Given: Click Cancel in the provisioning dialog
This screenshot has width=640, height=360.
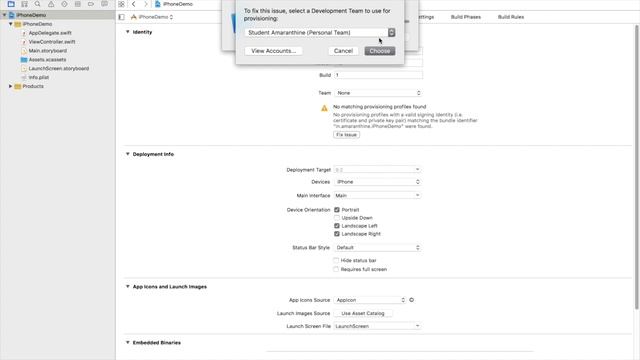Looking at the screenshot, I should pyautogui.click(x=343, y=51).
